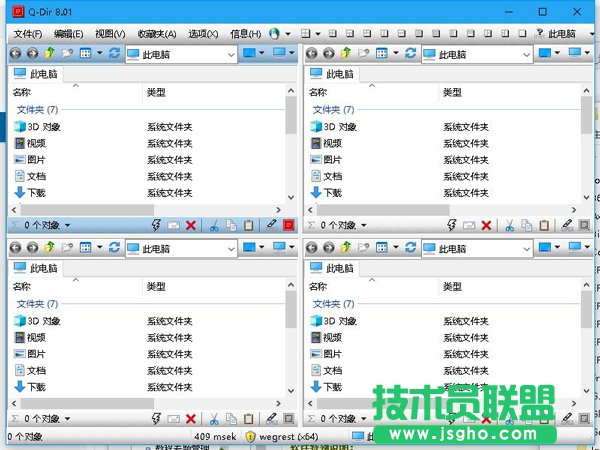
Task: Click the paste clipboard icon in bottom-left pane
Action: pyautogui.click(x=248, y=419)
